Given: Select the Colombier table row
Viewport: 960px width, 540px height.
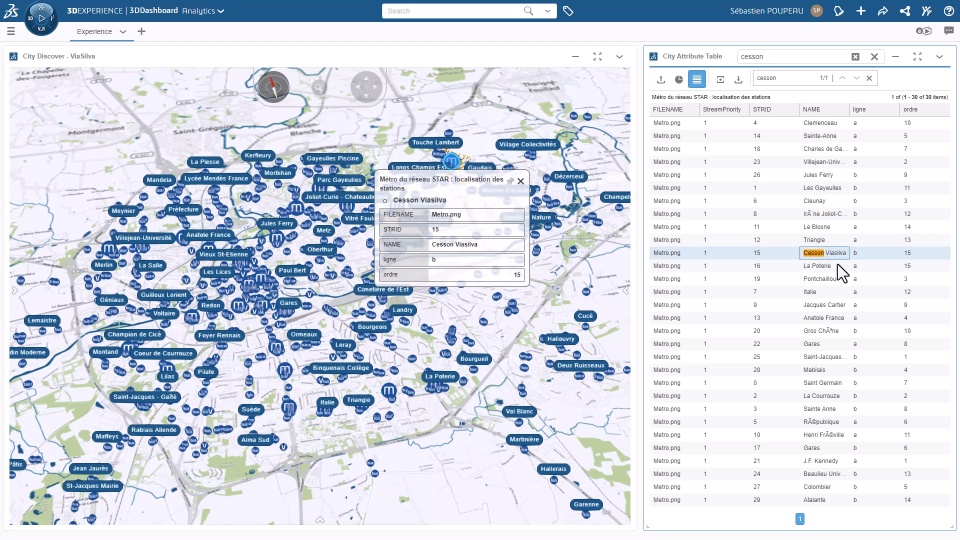Looking at the screenshot, I should pos(800,487).
